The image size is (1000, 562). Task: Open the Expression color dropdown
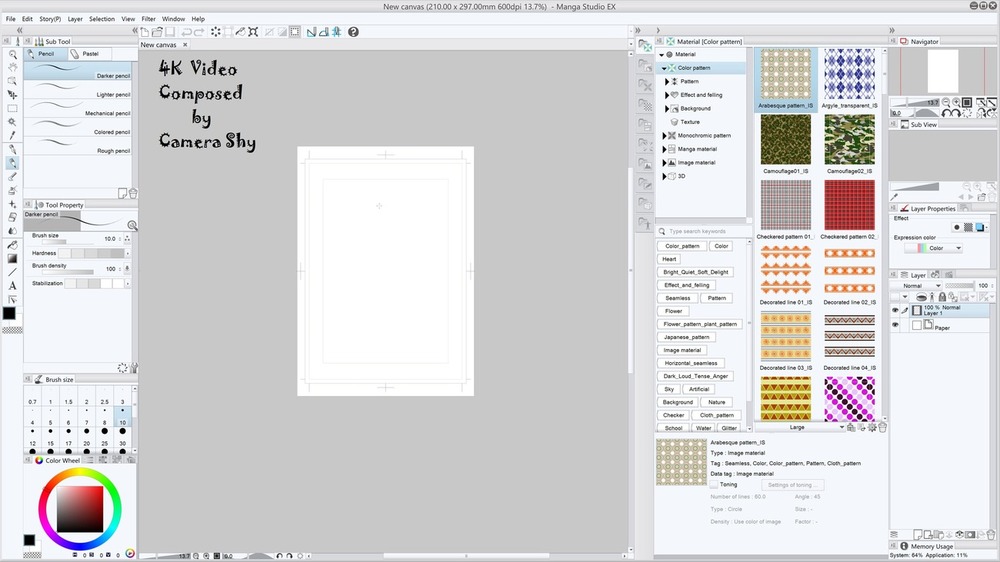934,248
